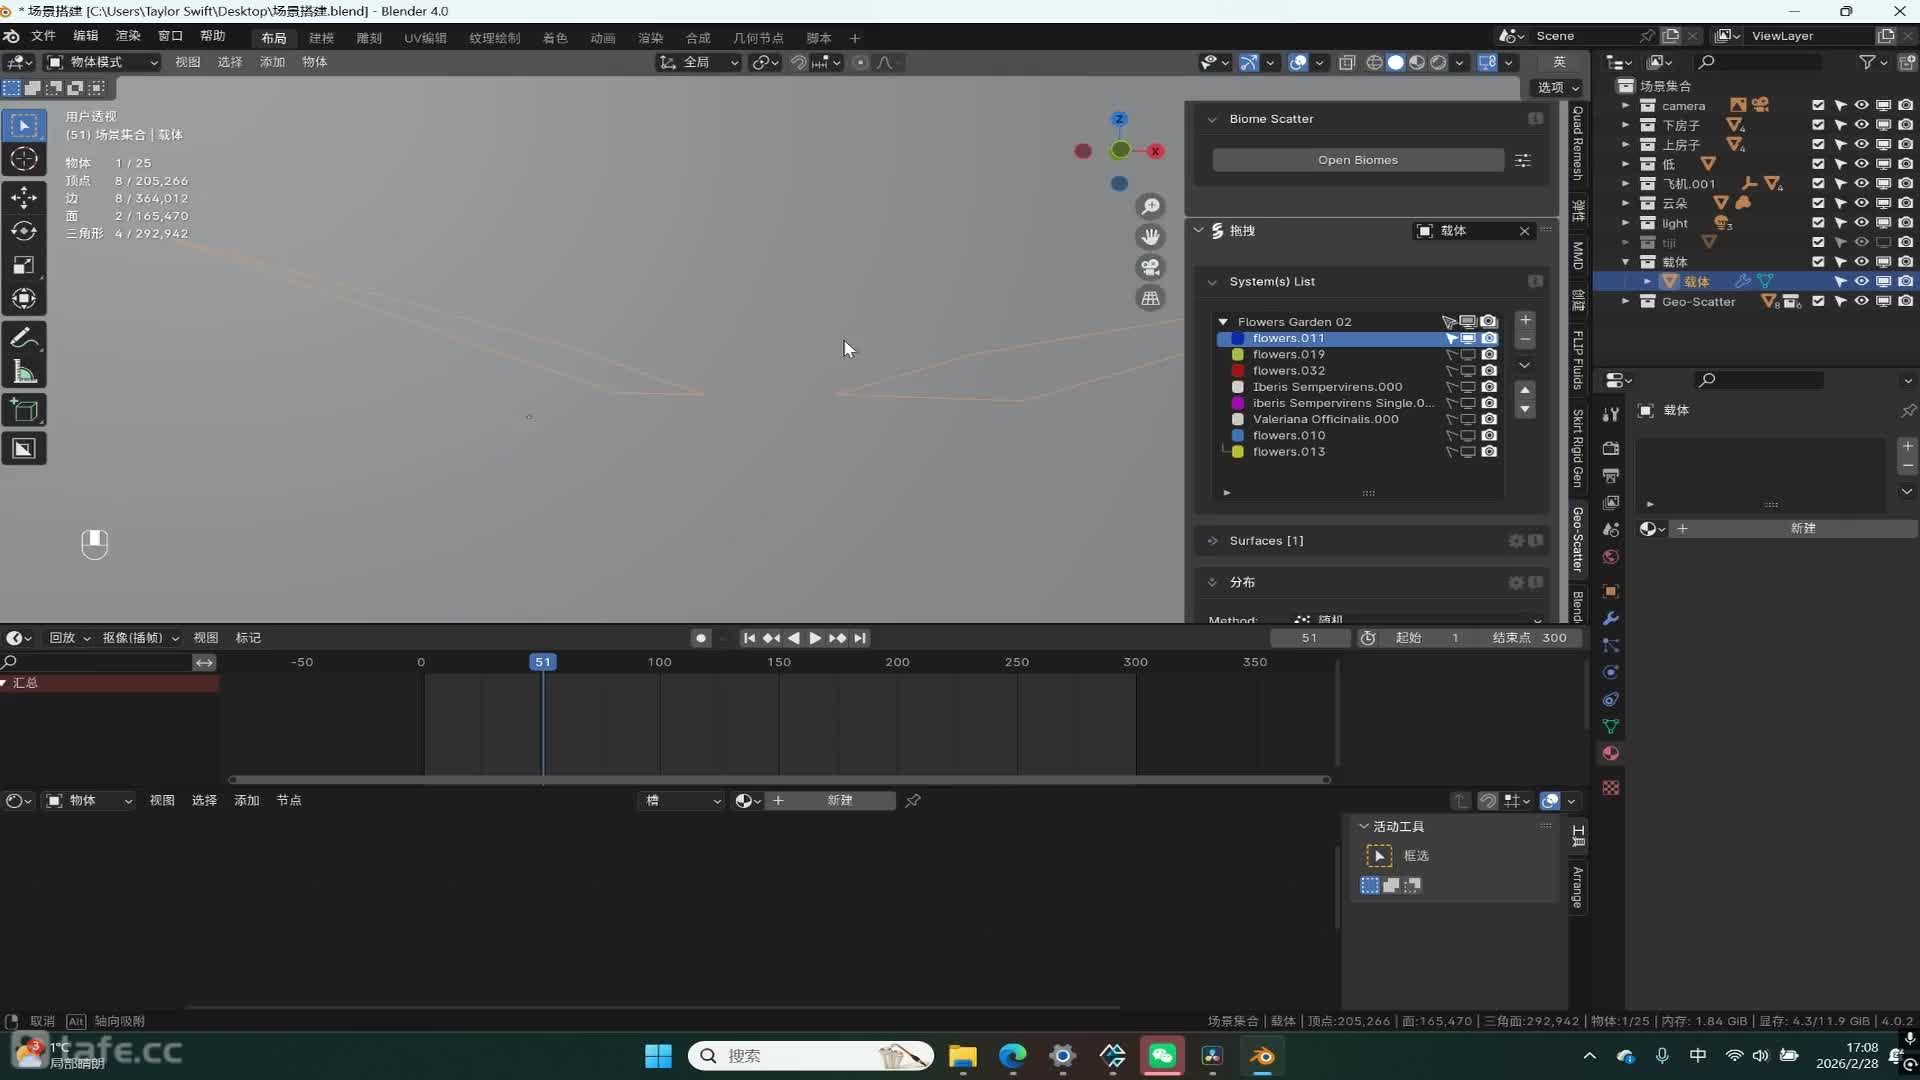Open Modifier properties wrench tab

point(1610,619)
